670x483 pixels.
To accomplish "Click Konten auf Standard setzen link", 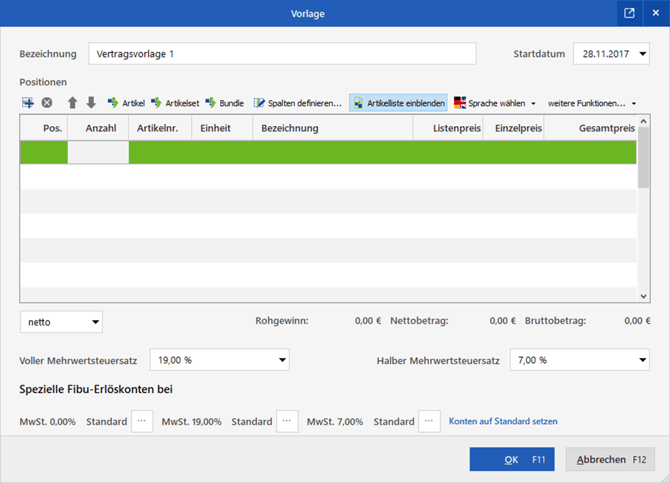I will coord(503,422).
